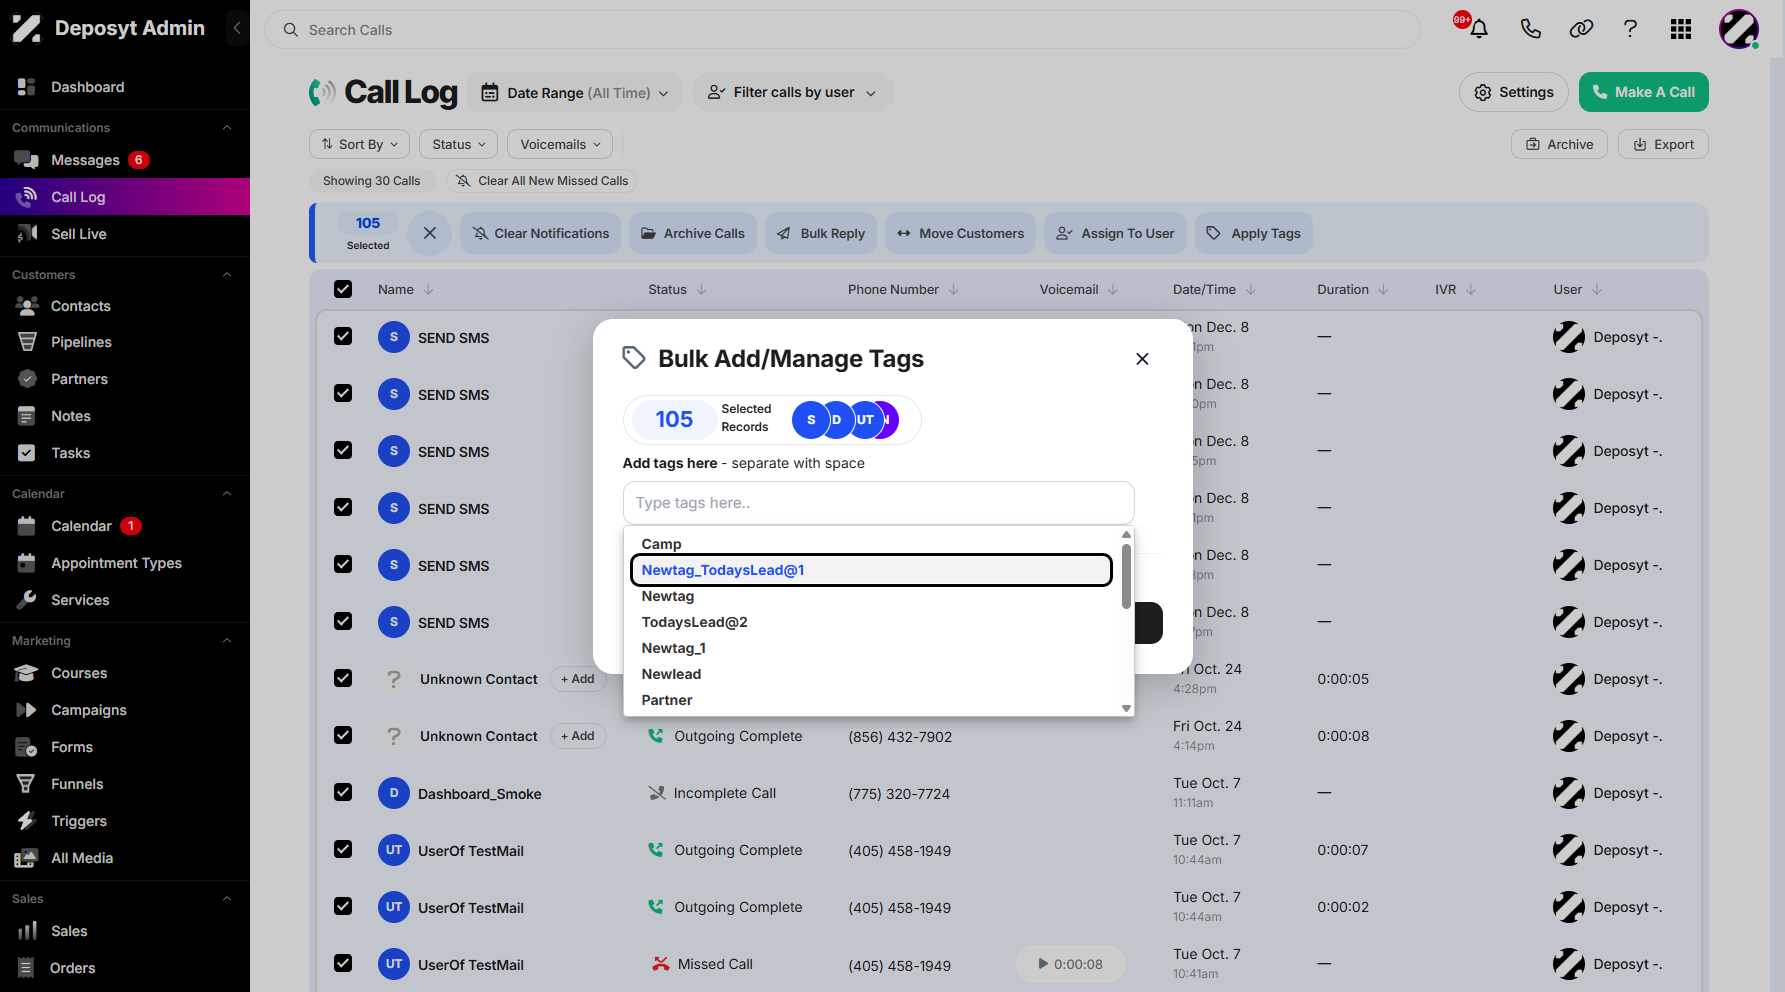The width and height of the screenshot is (1785, 992).
Task: Sort by Voicemail column arrow
Action: pos(1113,290)
